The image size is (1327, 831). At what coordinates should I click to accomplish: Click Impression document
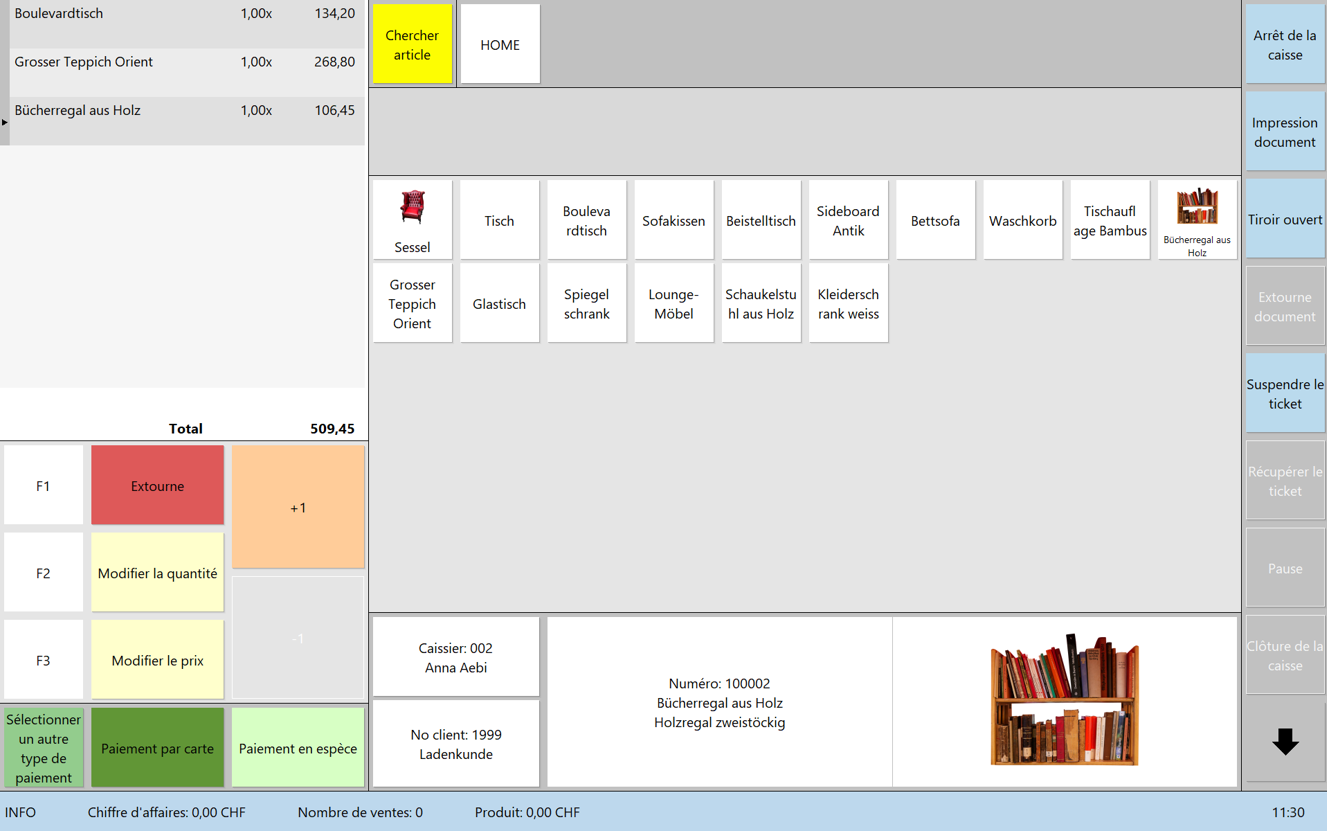click(x=1284, y=132)
